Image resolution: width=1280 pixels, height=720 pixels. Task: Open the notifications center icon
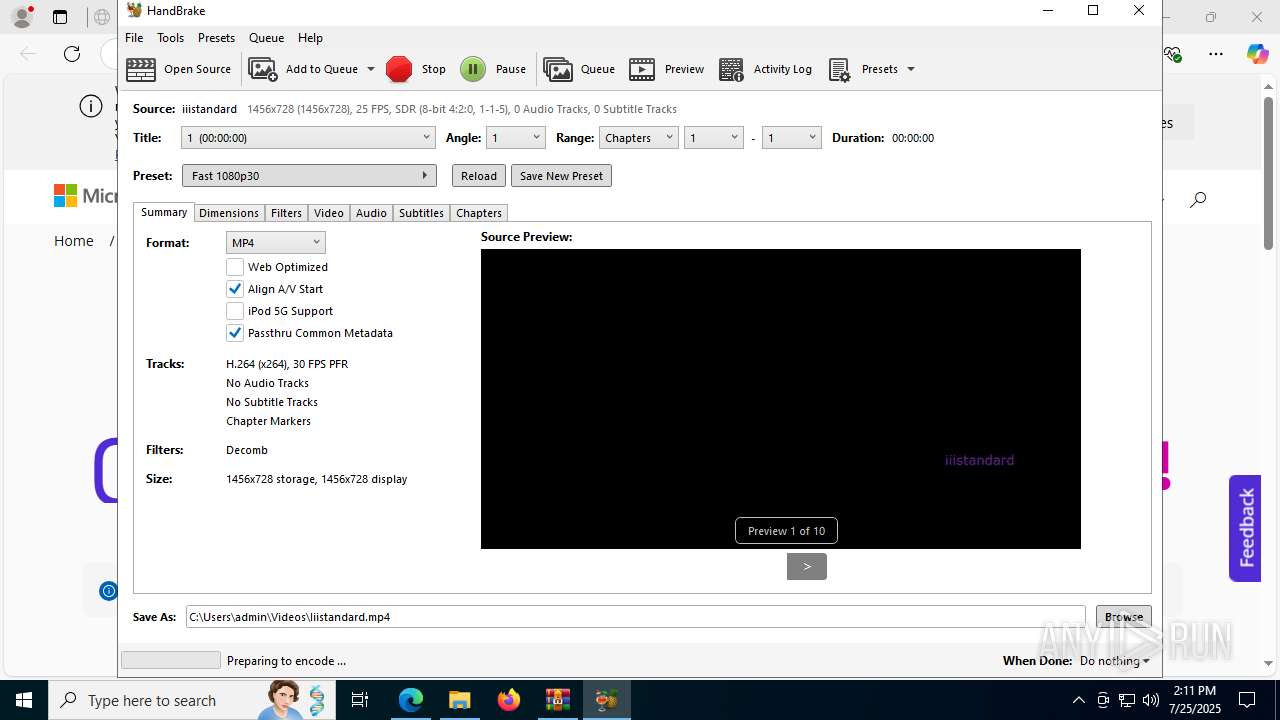[1247, 700]
